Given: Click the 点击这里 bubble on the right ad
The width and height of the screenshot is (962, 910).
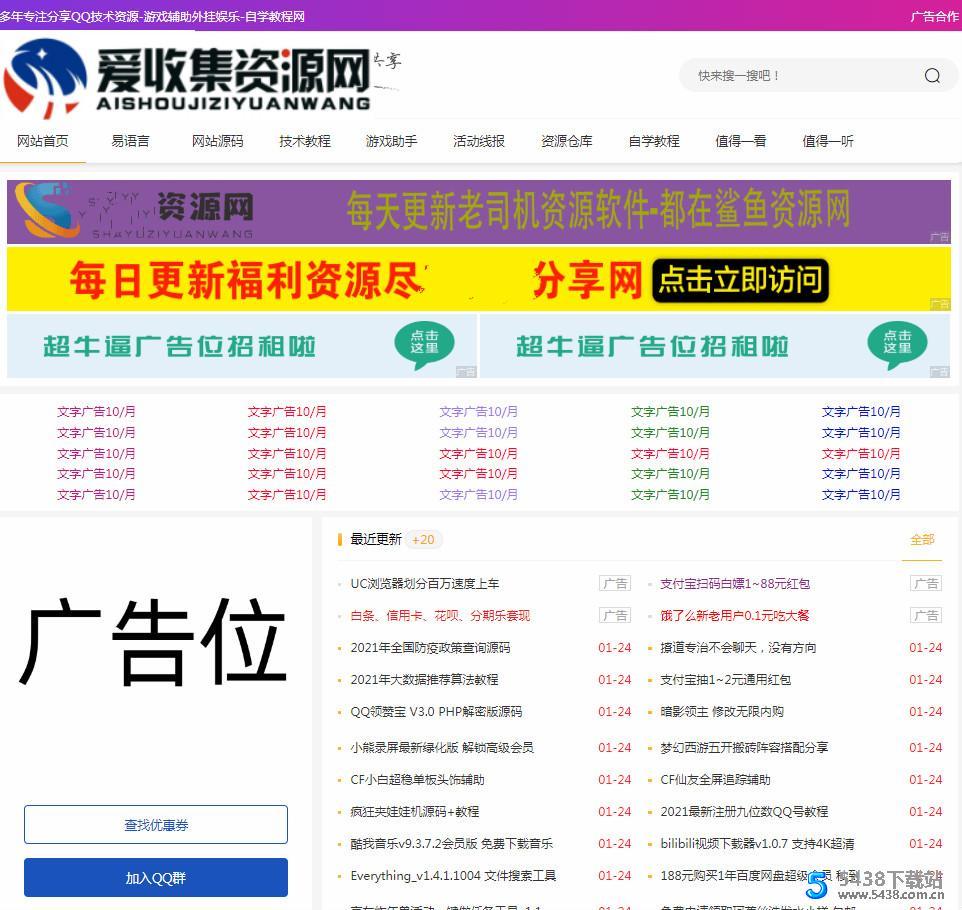Looking at the screenshot, I should coord(897,344).
